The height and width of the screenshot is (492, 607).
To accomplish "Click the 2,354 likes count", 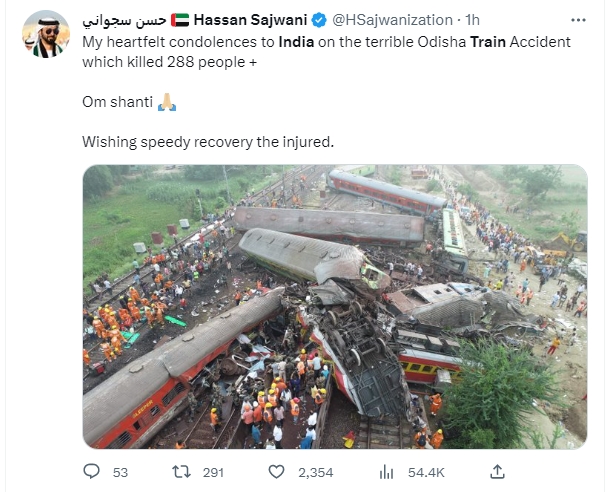I will point(316,472).
